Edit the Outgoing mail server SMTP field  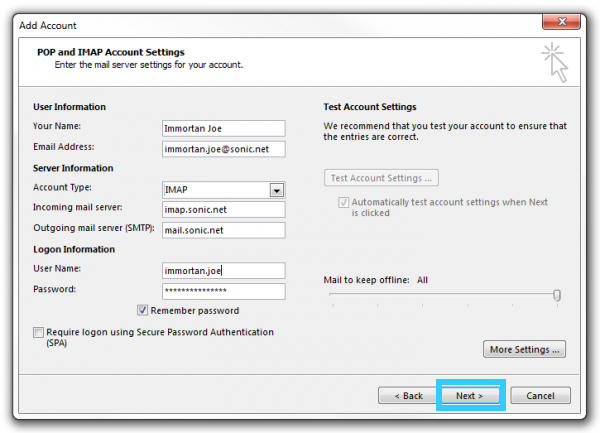(224, 230)
